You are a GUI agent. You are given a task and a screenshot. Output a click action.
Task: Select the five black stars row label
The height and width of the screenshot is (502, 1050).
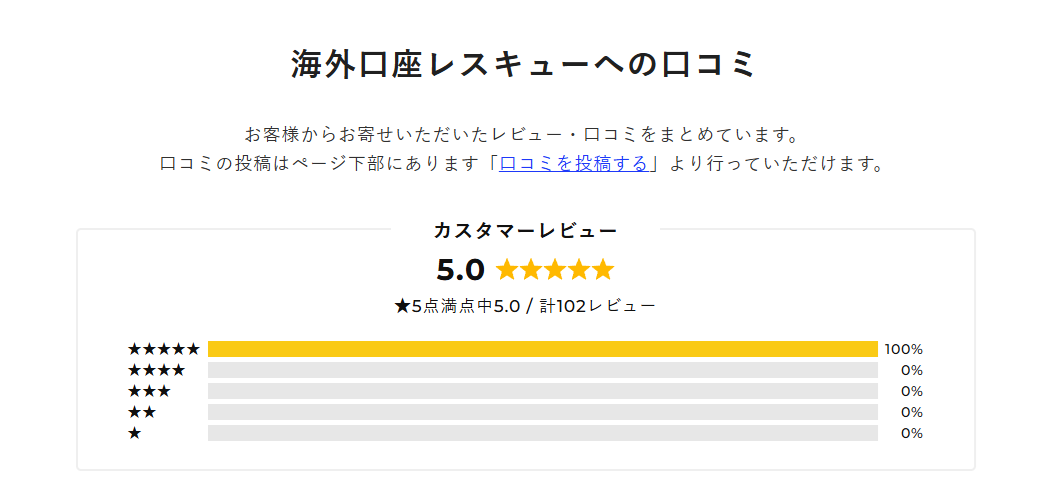(x=164, y=349)
